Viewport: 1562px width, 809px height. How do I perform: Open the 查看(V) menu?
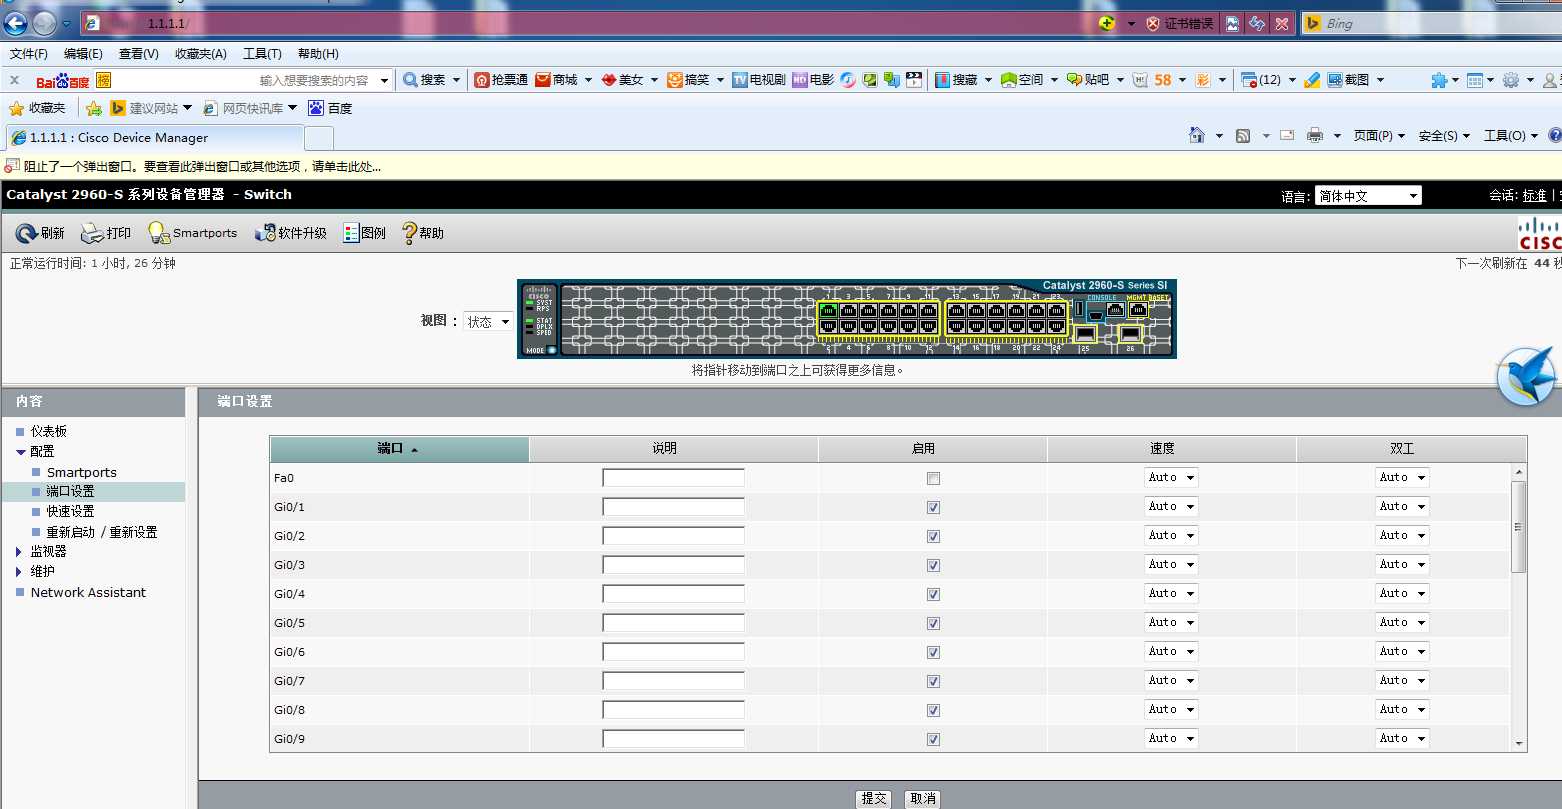(138, 54)
